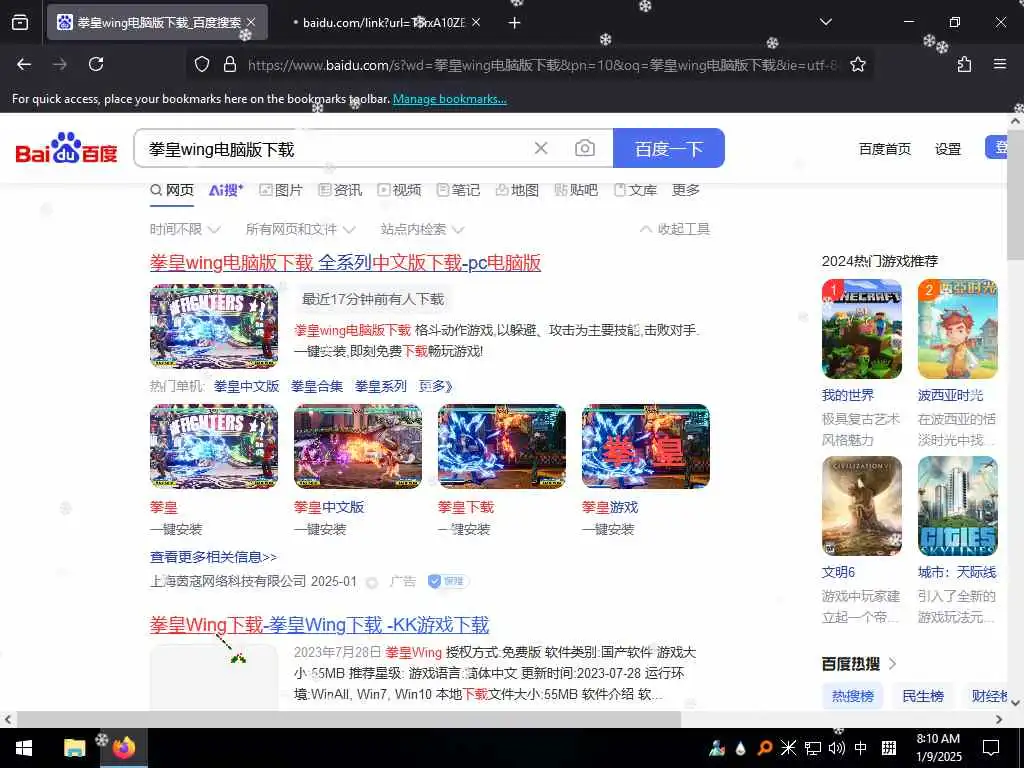Expand 时间不限 time filter dropdown
Viewport: 1024px width, 768px height.
[185, 229]
